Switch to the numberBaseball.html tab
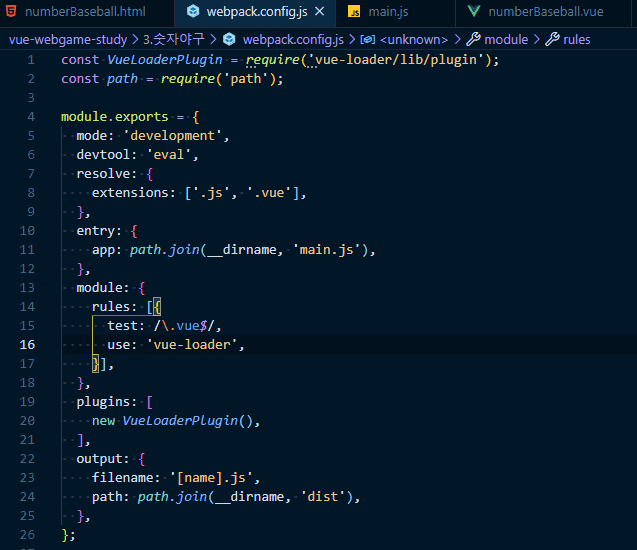Image resolution: width=637 pixels, height=550 pixels. click(x=85, y=12)
